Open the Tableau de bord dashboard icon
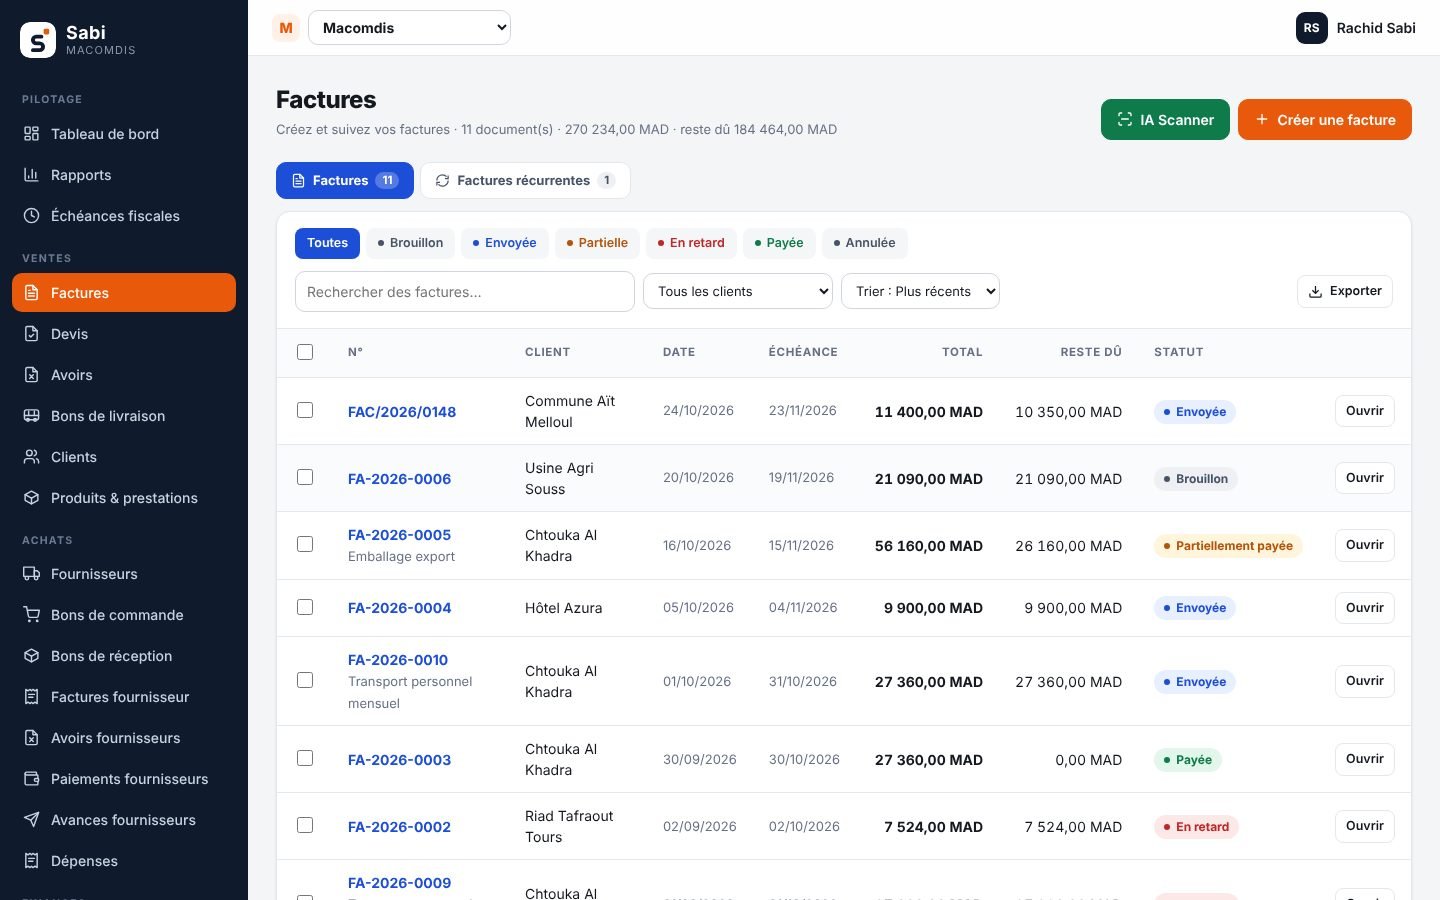1440x900 pixels. pyautogui.click(x=31, y=134)
